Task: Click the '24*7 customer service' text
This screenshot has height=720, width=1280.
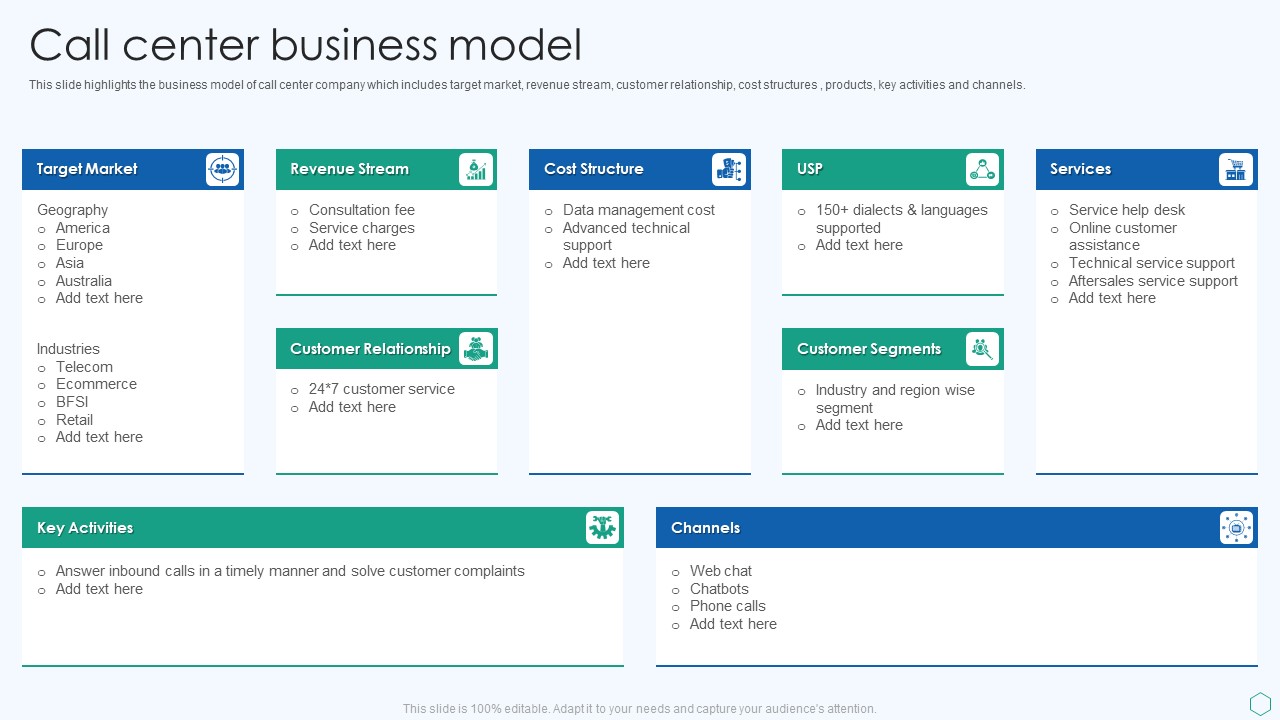Action: (x=382, y=389)
